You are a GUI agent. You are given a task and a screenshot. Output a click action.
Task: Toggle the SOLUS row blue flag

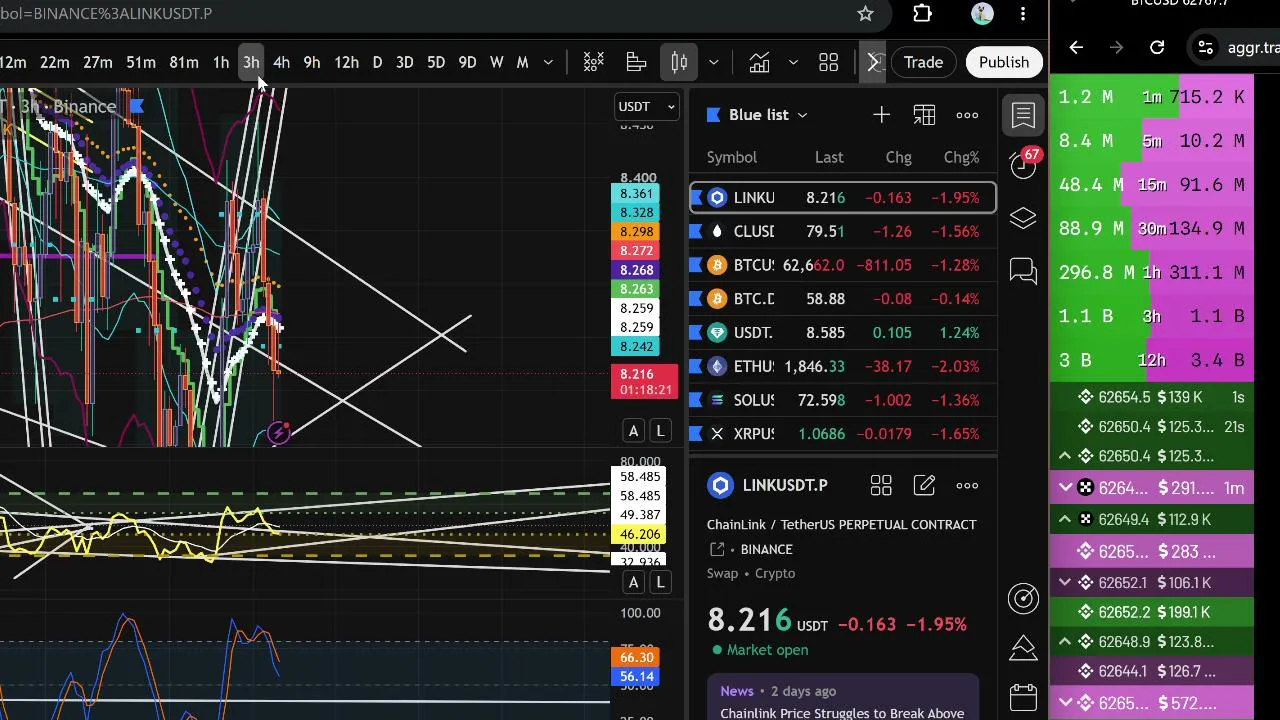(697, 400)
